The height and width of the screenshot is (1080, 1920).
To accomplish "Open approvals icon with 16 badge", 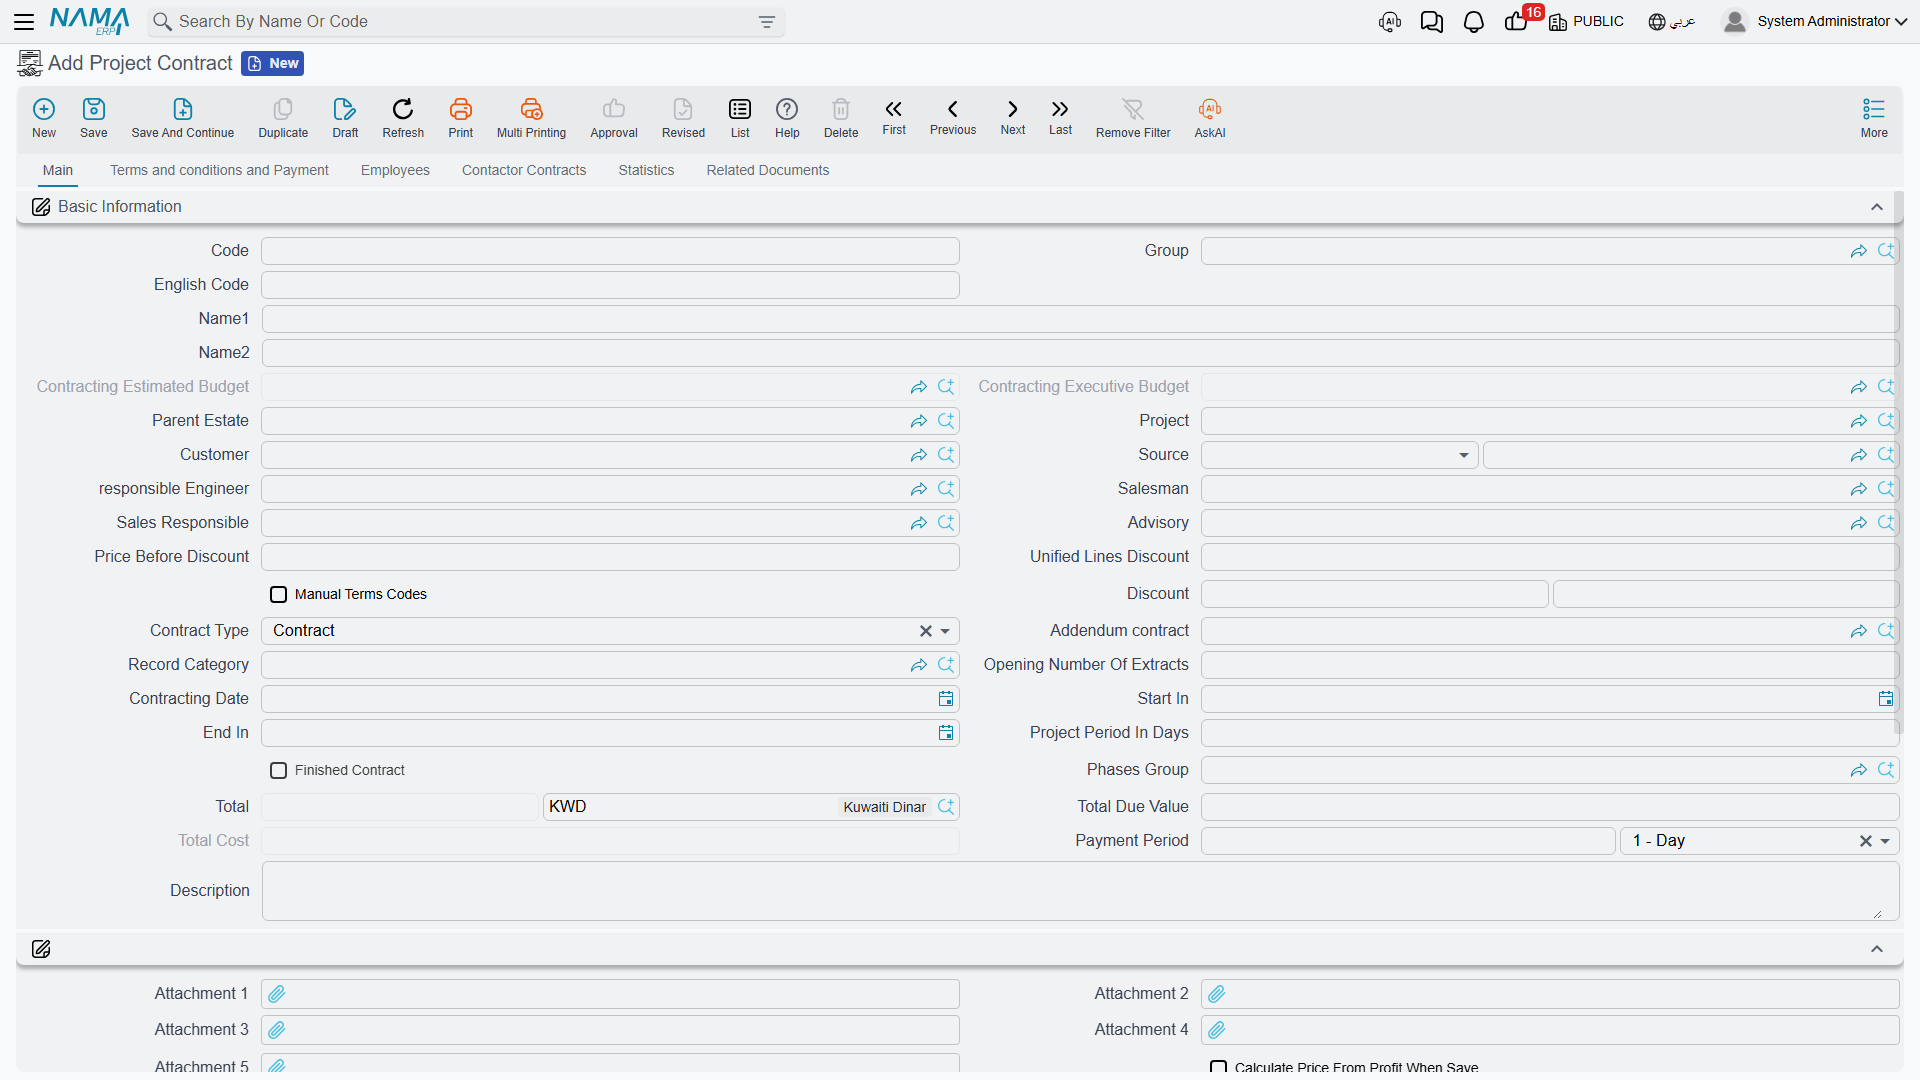I will pyautogui.click(x=1517, y=22).
